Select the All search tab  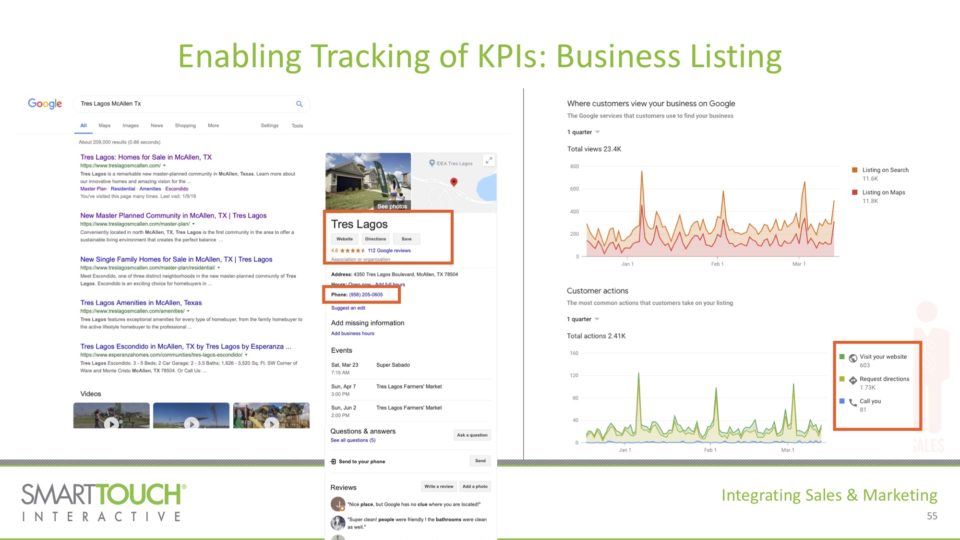click(x=83, y=126)
